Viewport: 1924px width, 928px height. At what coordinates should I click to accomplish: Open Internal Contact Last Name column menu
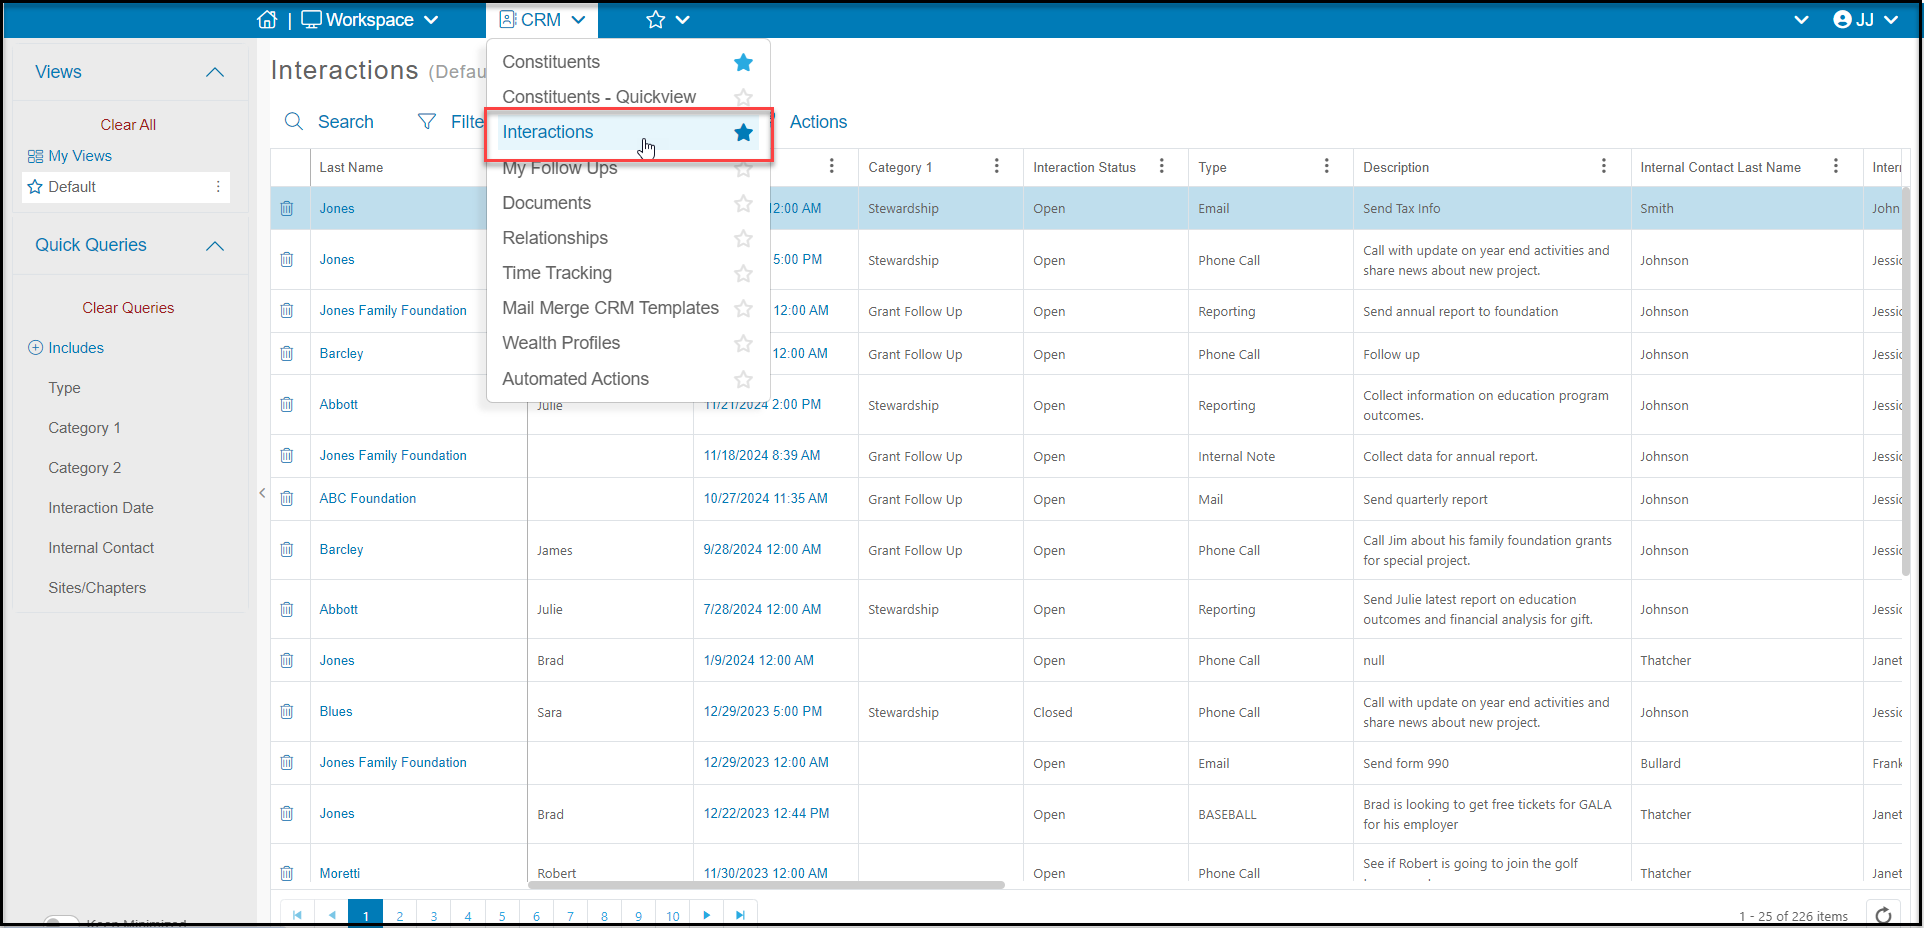tap(1836, 166)
